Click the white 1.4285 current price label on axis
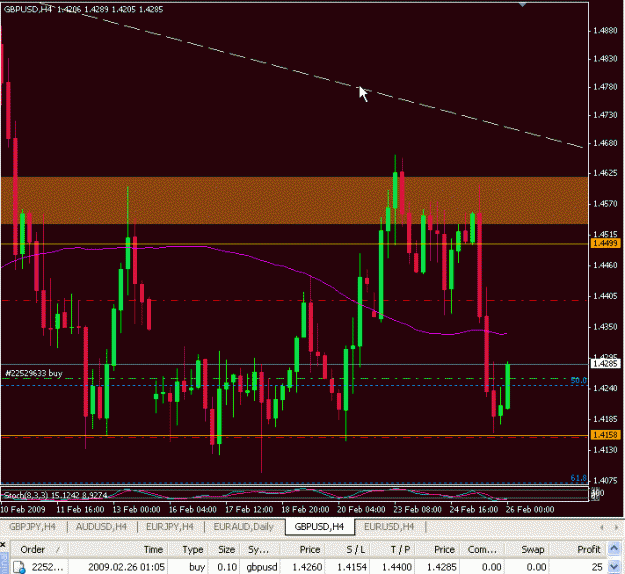625x574 pixels. point(605,364)
